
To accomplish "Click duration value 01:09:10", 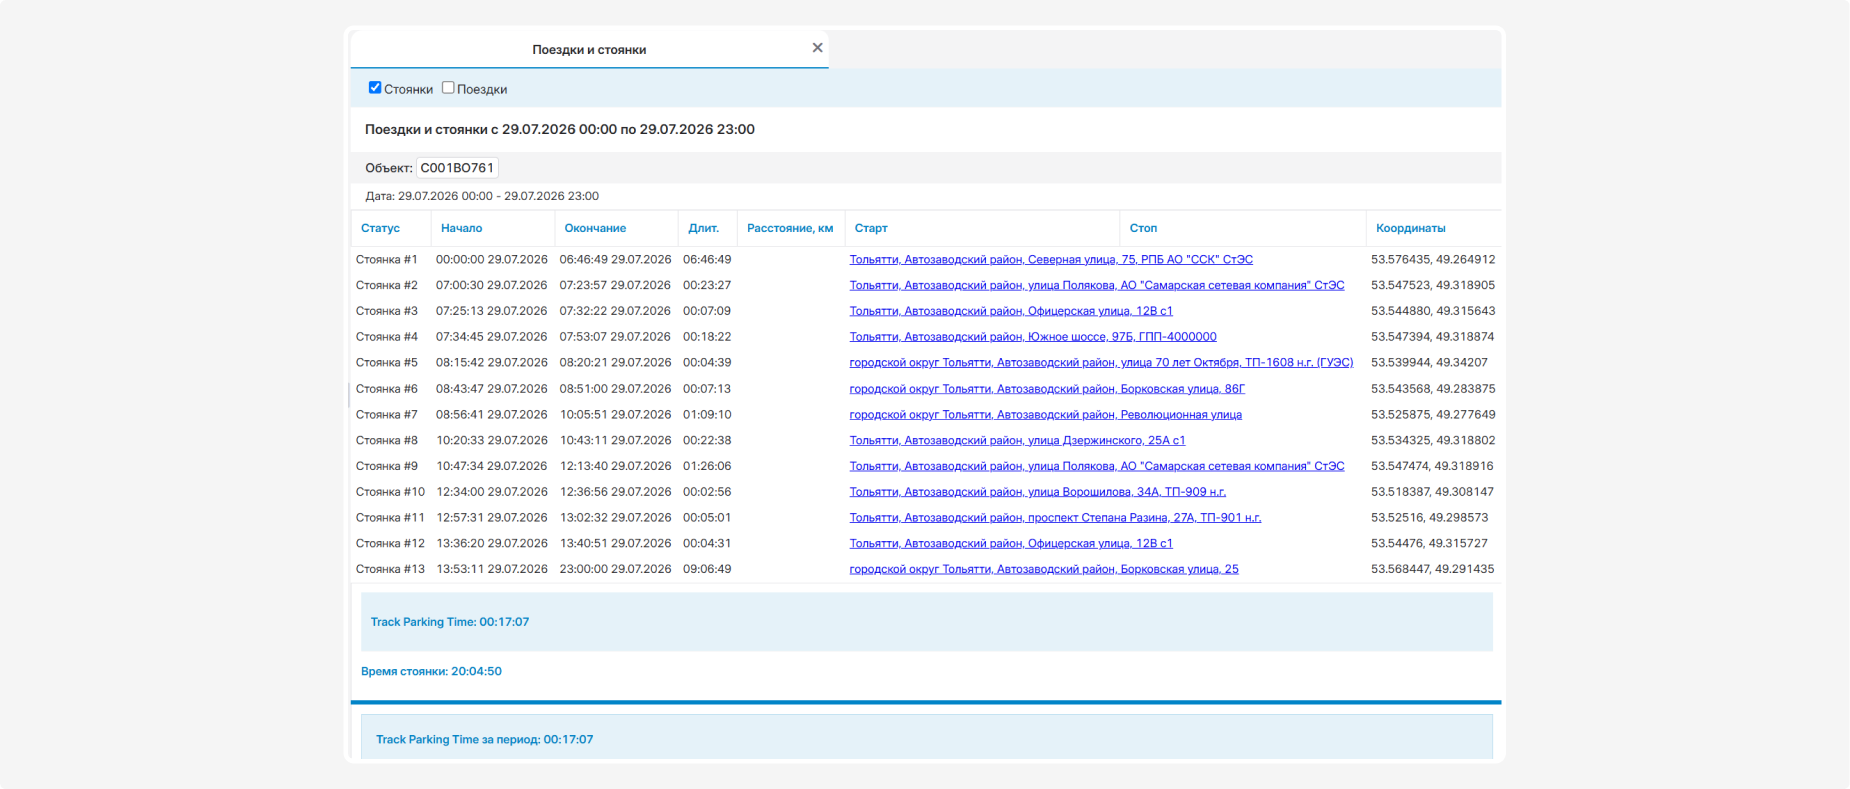I will pos(707,415).
